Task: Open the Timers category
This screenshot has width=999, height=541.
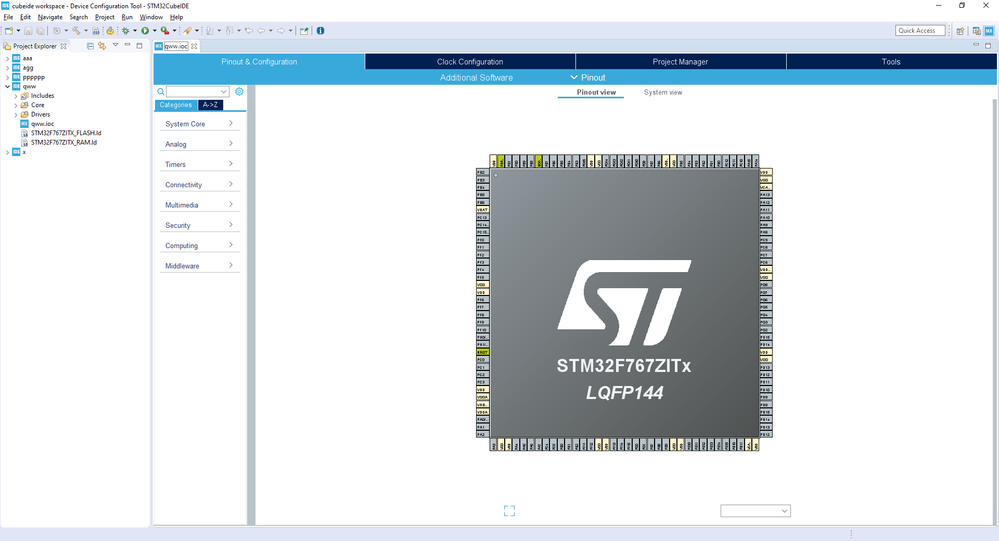Action: click(x=199, y=164)
